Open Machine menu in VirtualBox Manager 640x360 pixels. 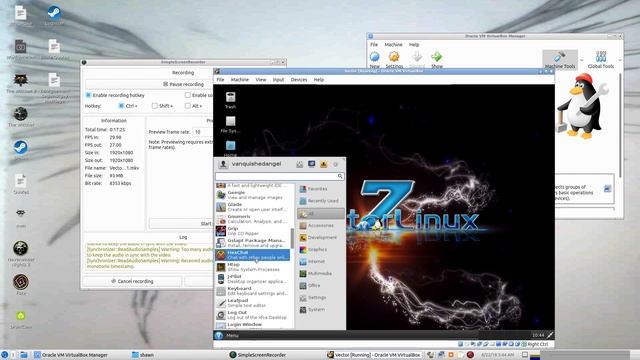[393, 44]
